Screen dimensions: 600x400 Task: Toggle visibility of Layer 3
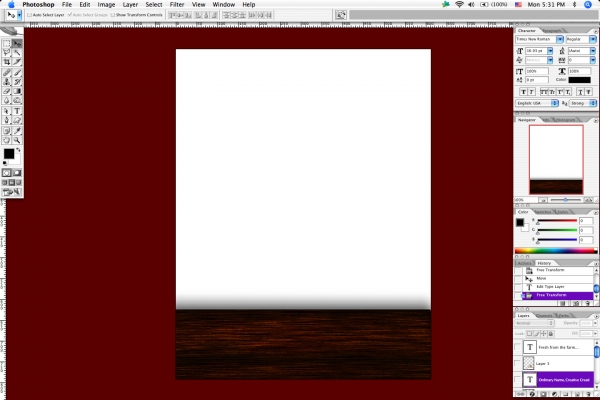coord(518,363)
